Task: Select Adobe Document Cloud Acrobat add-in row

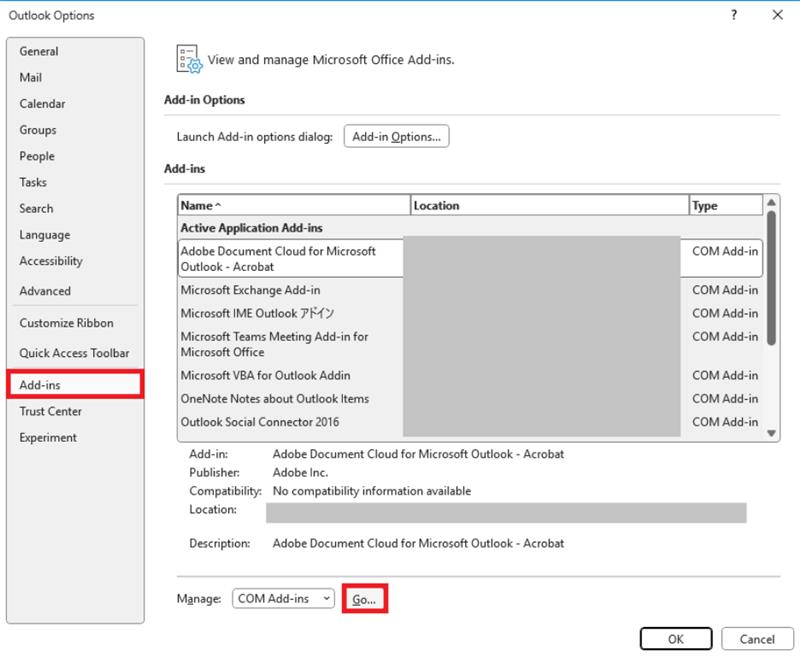Action: 470,259
